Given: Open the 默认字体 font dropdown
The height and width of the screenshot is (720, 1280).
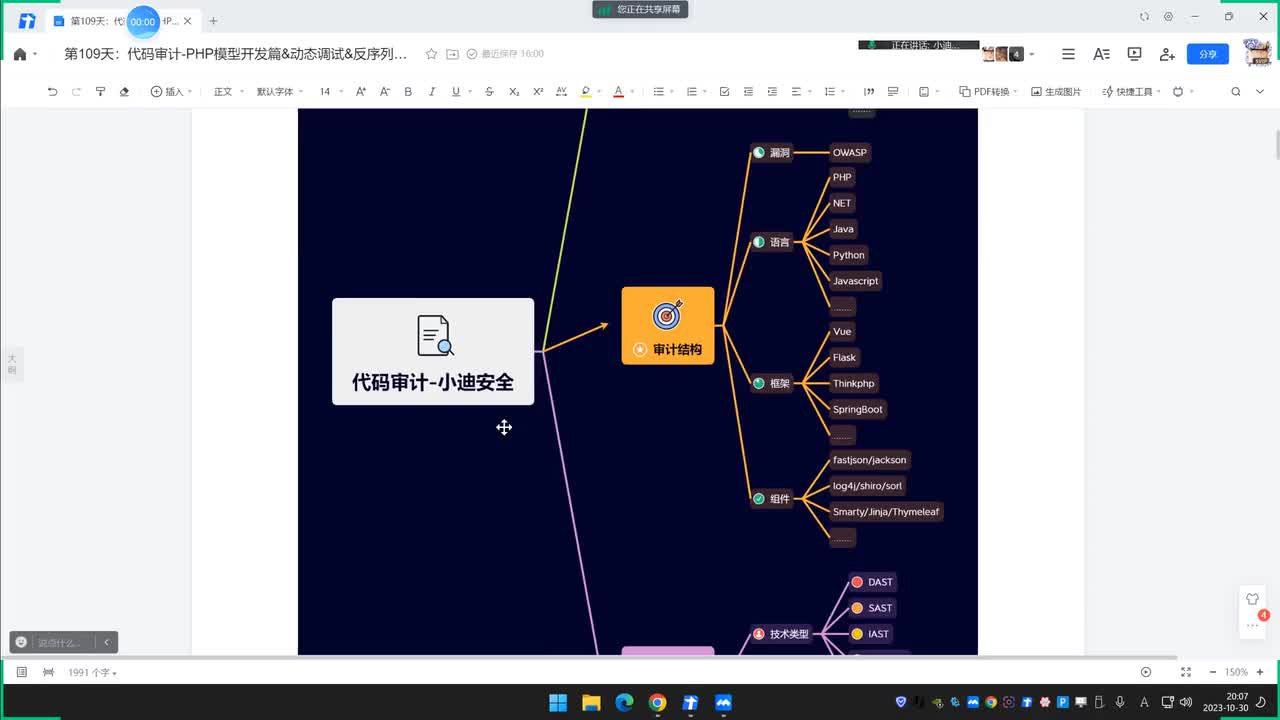Looking at the screenshot, I should click(279, 92).
